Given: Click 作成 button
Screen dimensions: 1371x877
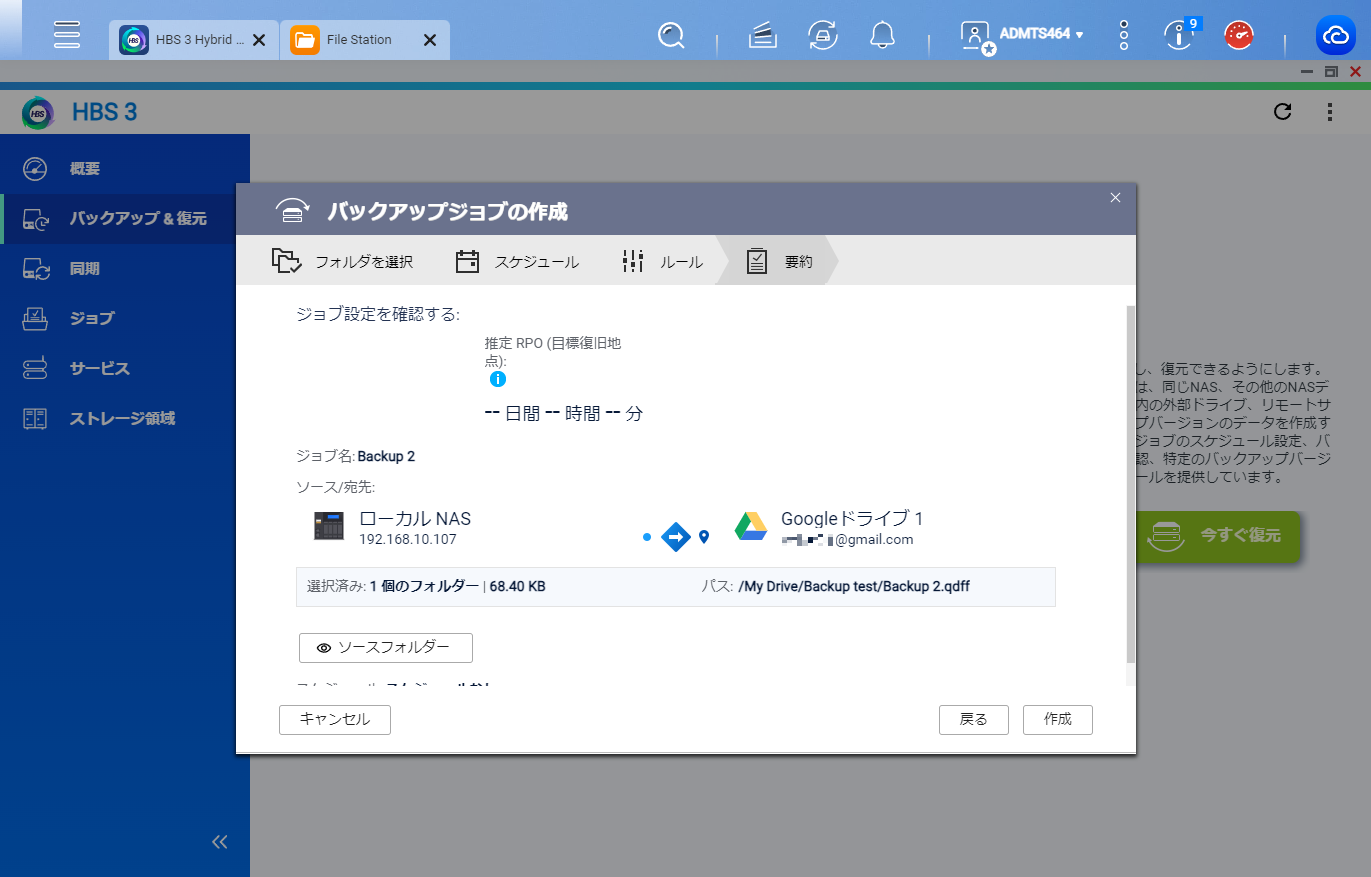Looking at the screenshot, I should click(1058, 720).
